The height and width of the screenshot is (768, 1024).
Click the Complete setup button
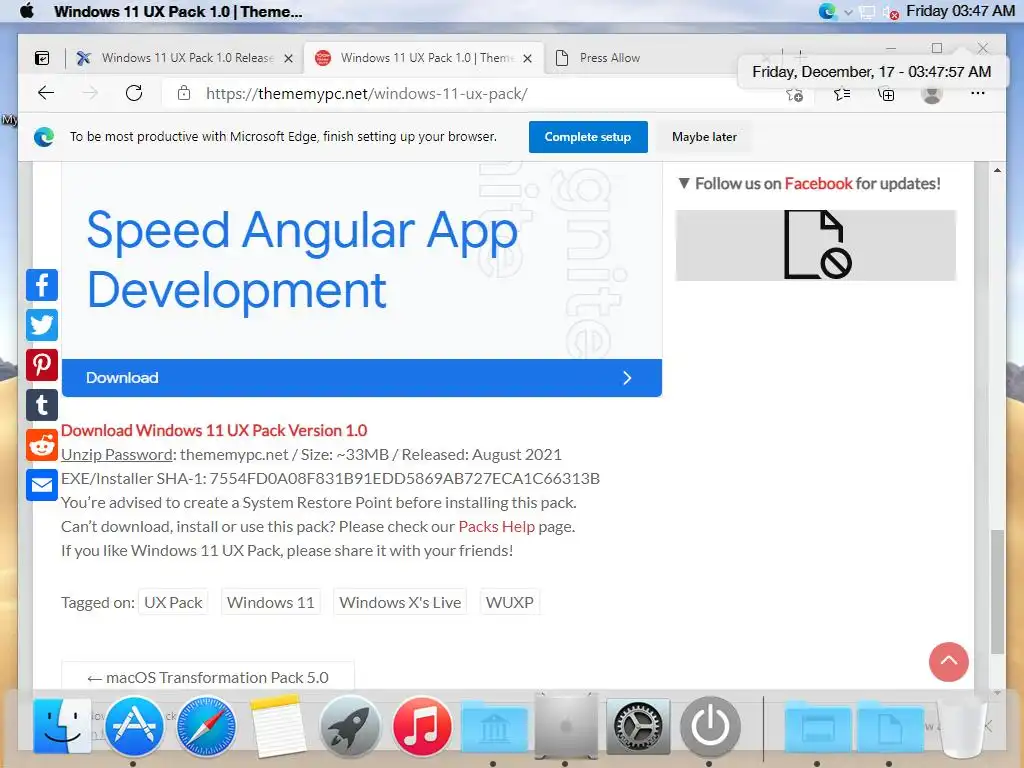click(x=588, y=137)
